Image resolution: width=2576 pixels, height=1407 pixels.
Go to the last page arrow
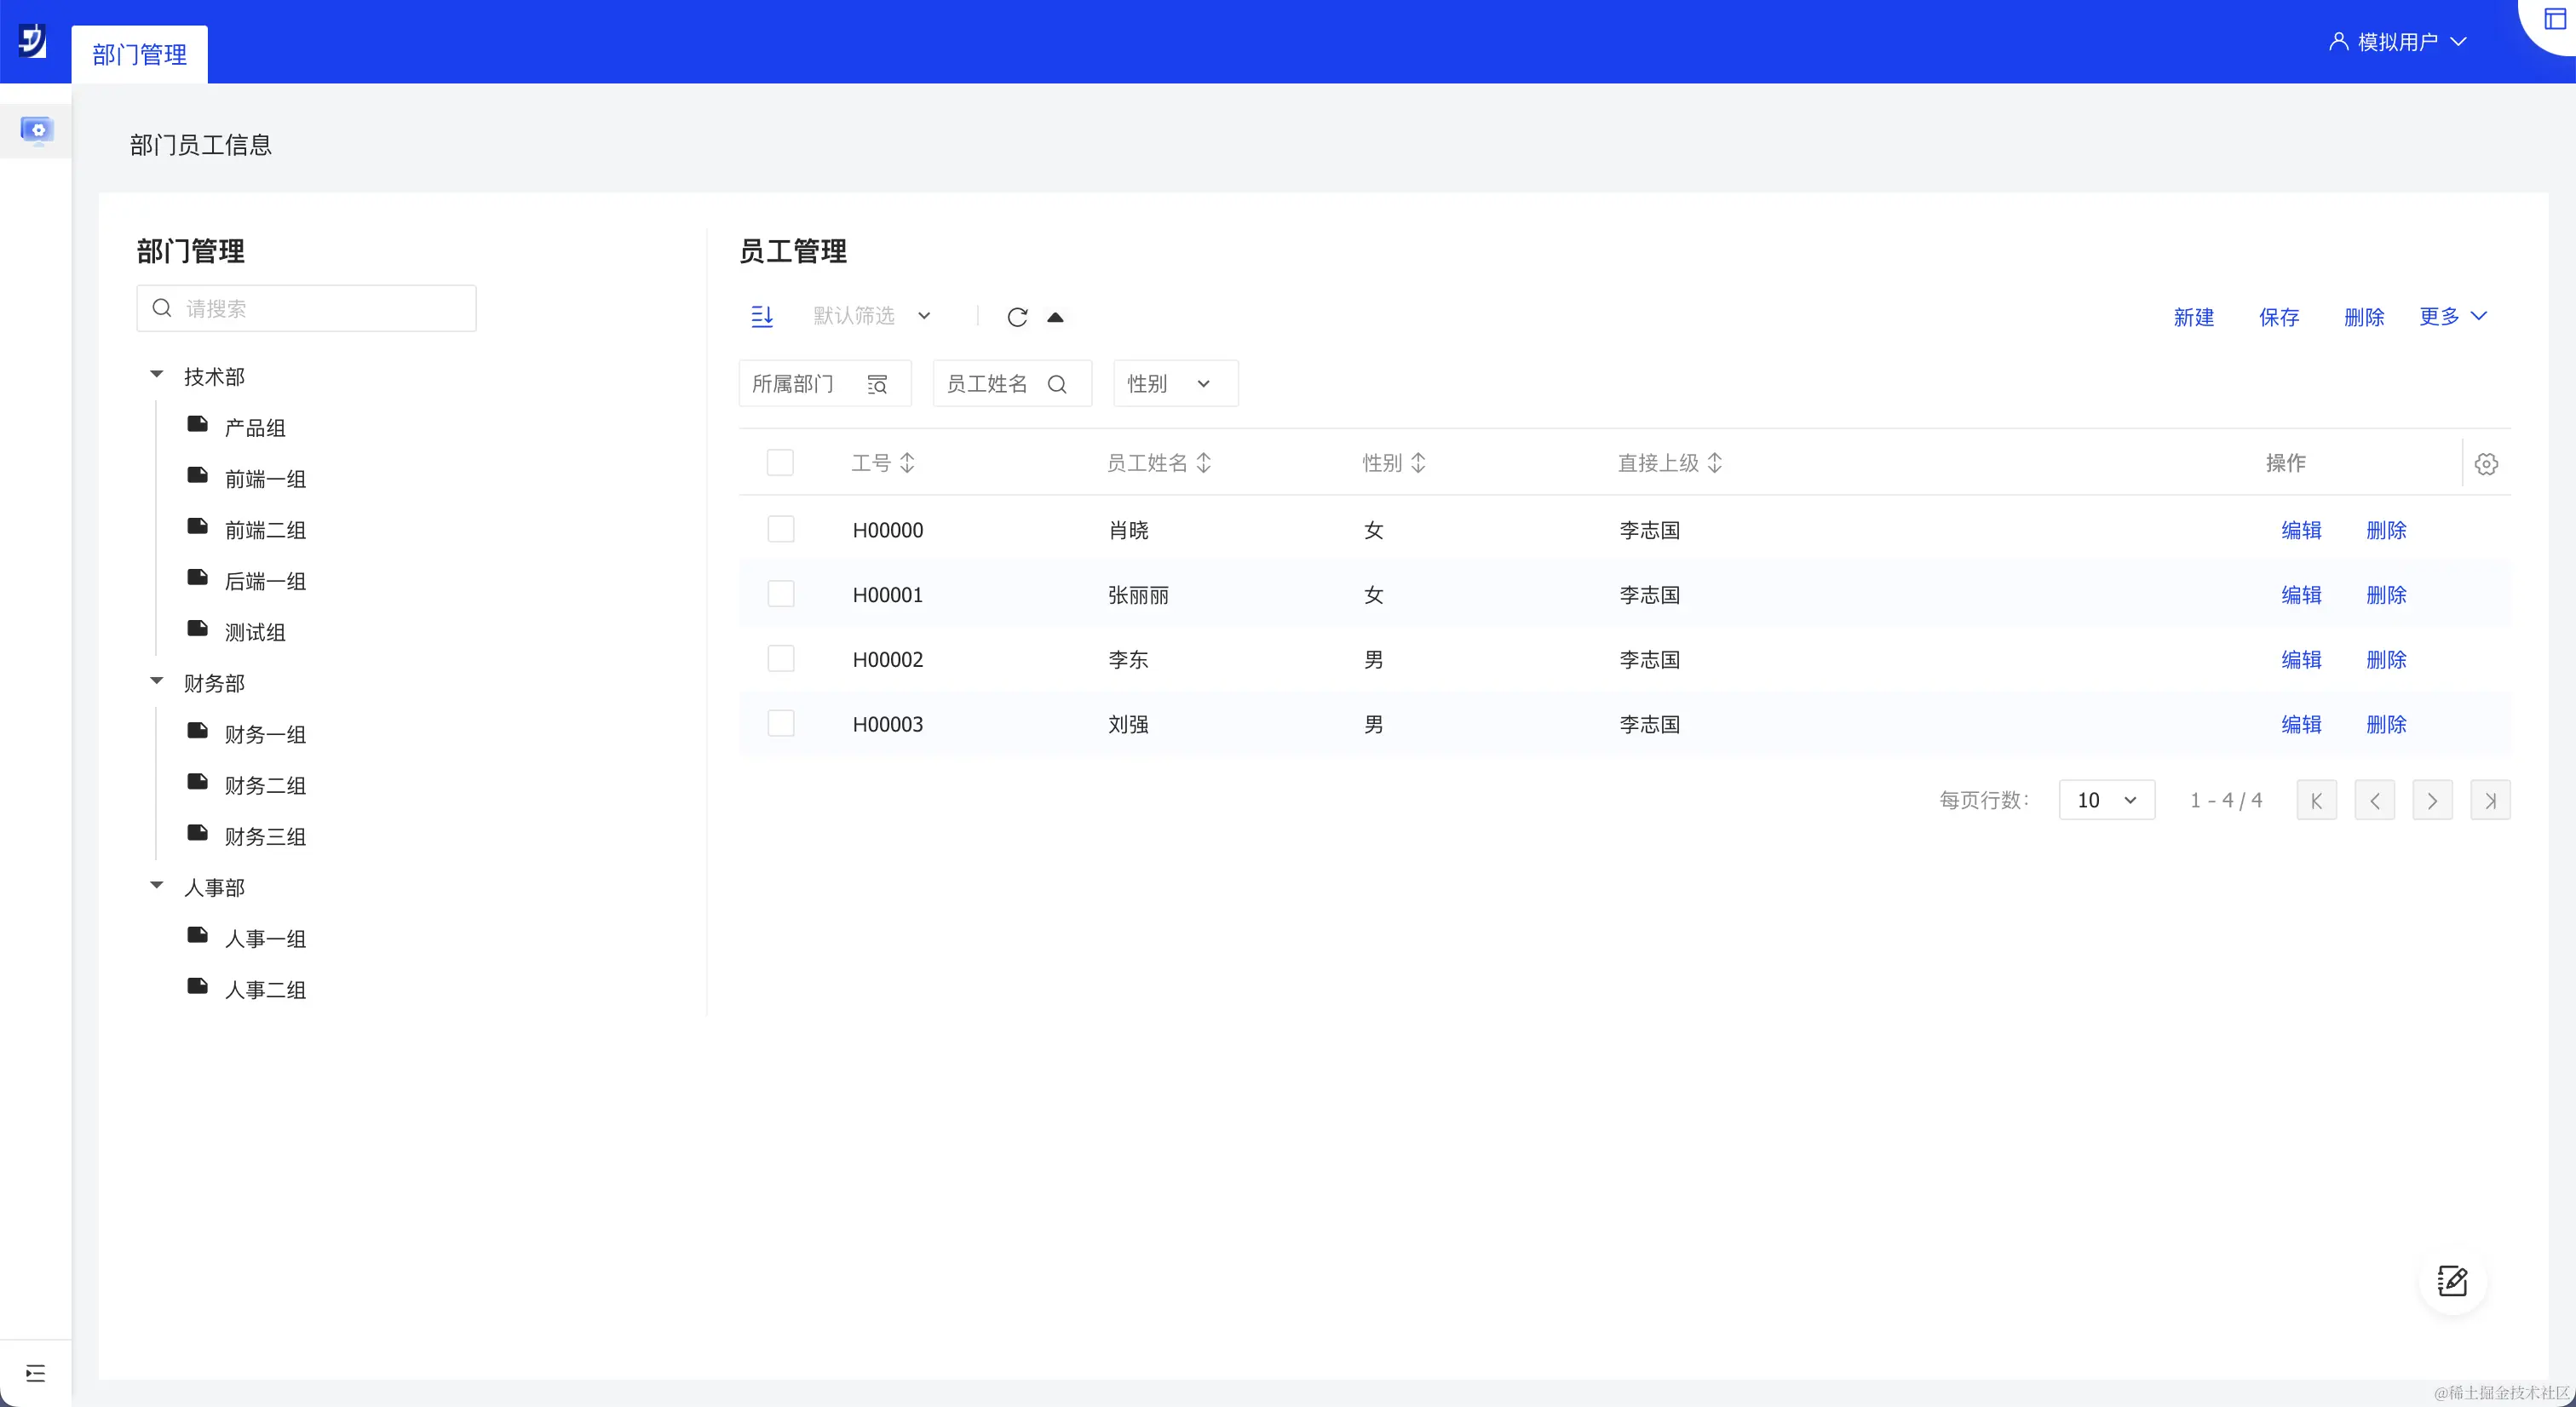click(2490, 800)
